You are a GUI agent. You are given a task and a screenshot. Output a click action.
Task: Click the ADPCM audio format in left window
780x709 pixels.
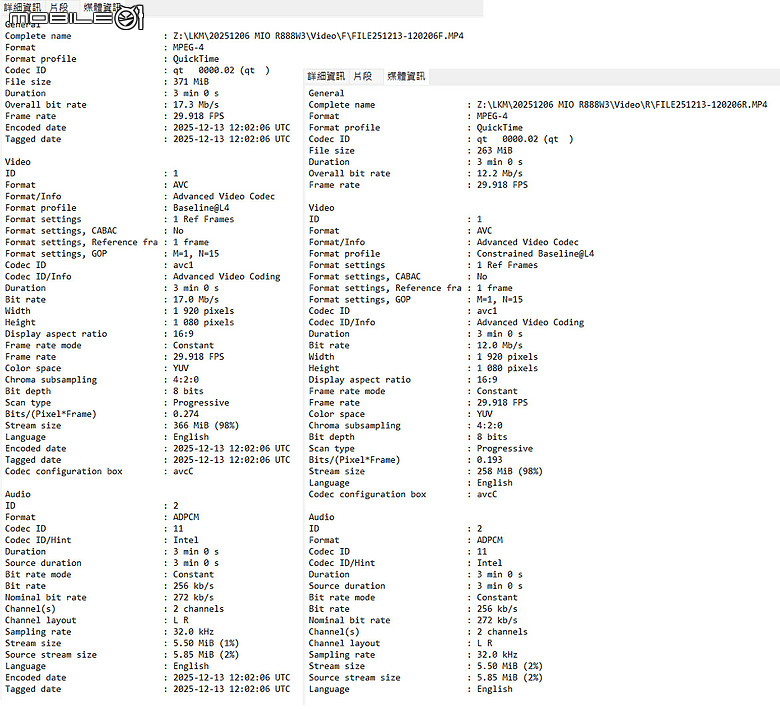[x=186, y=517]
